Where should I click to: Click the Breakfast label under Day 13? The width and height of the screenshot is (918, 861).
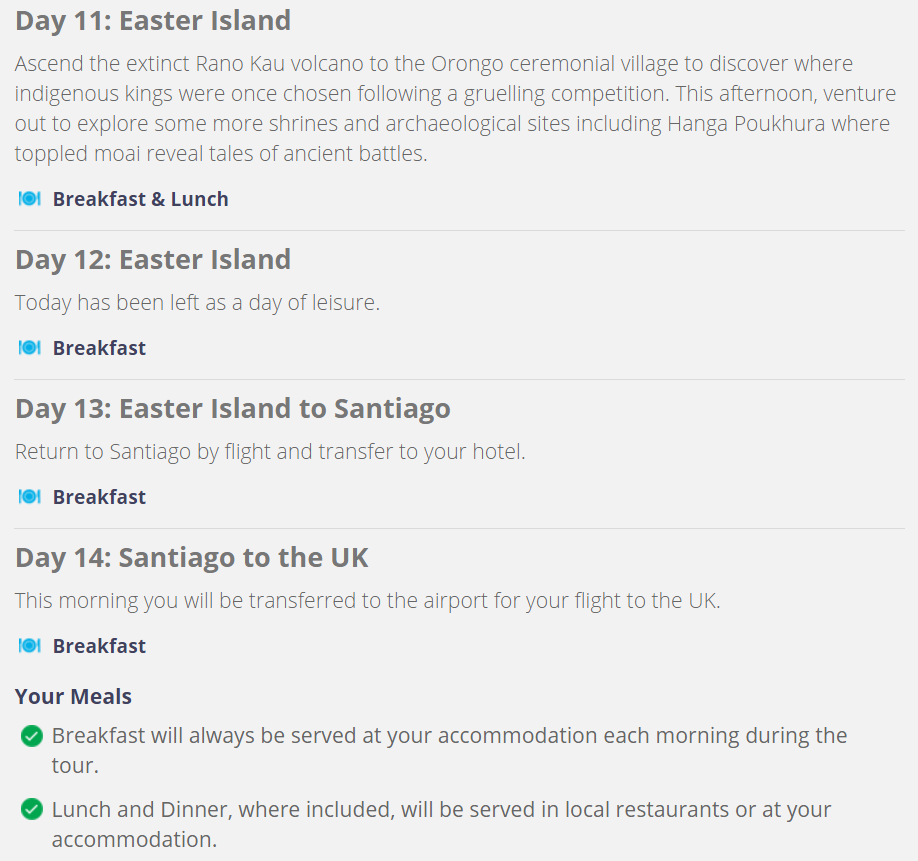99,497
